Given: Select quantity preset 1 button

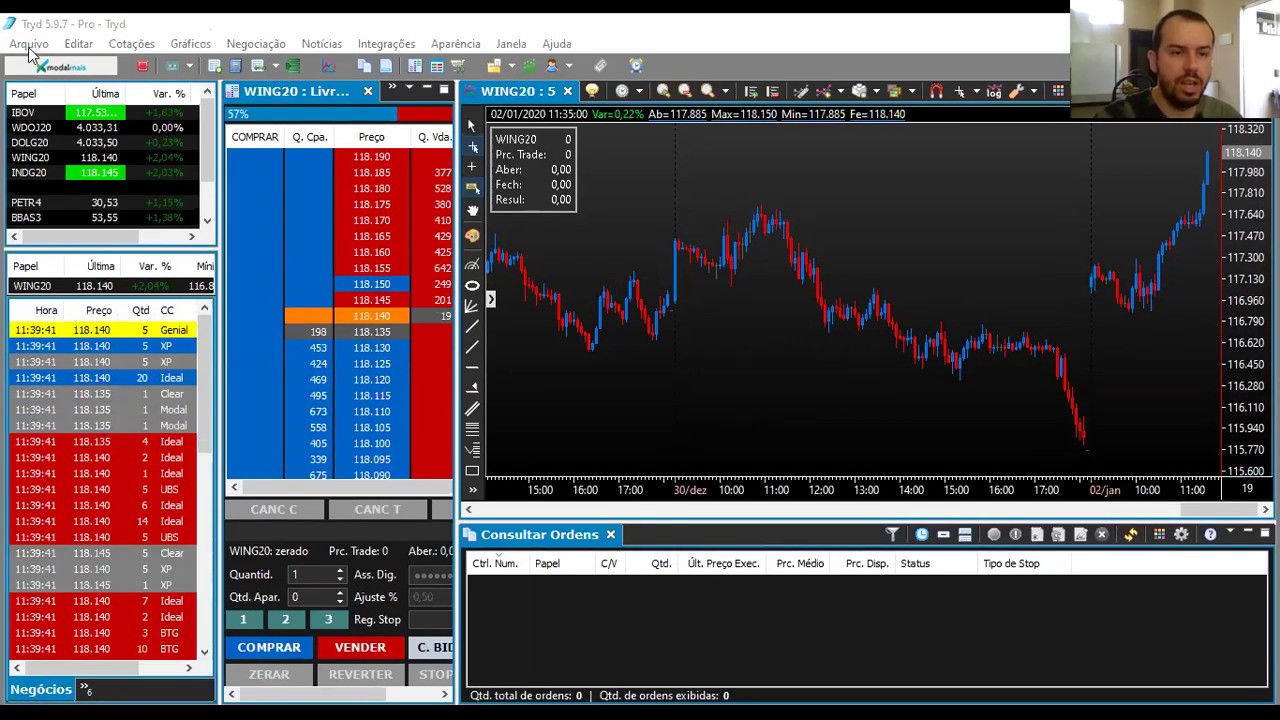Looking at the screenshot, I should [243, 620].
